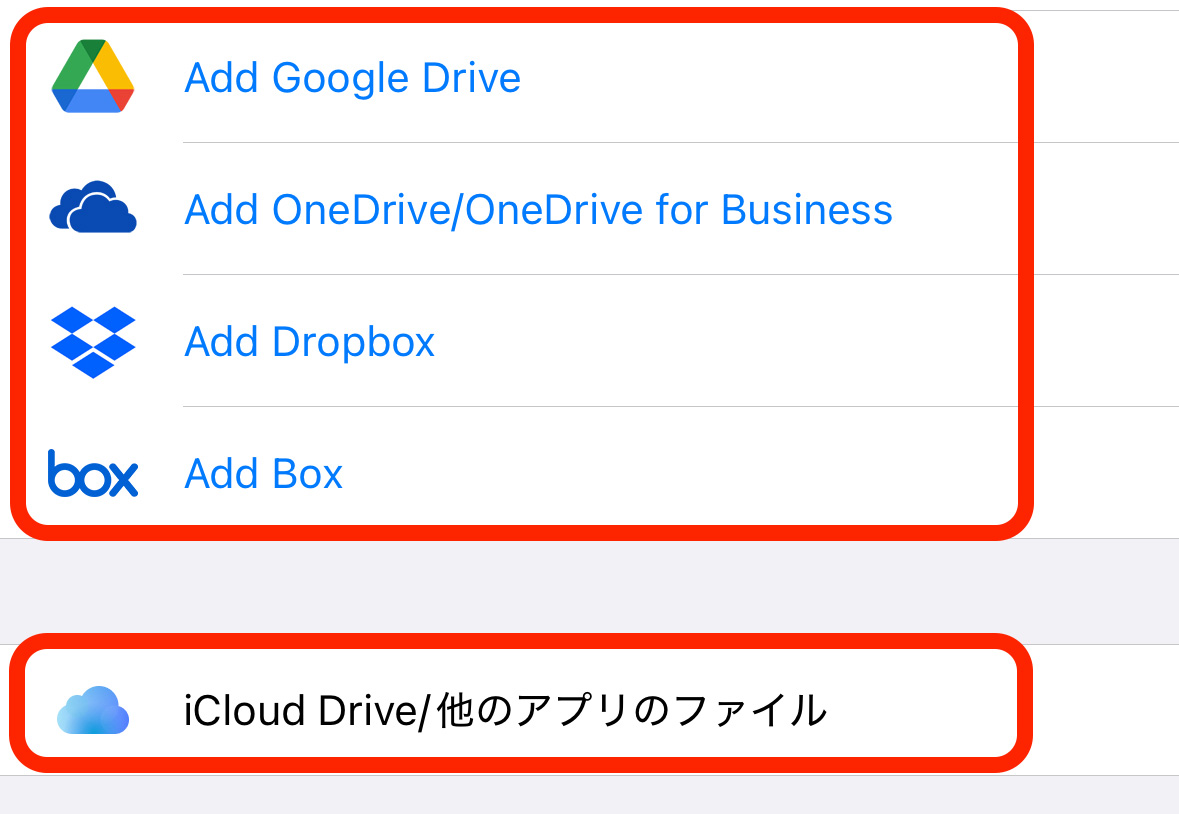Click the Dropbox open-box logo icon
1179x814 pixels.
click(x=93, y=342)
